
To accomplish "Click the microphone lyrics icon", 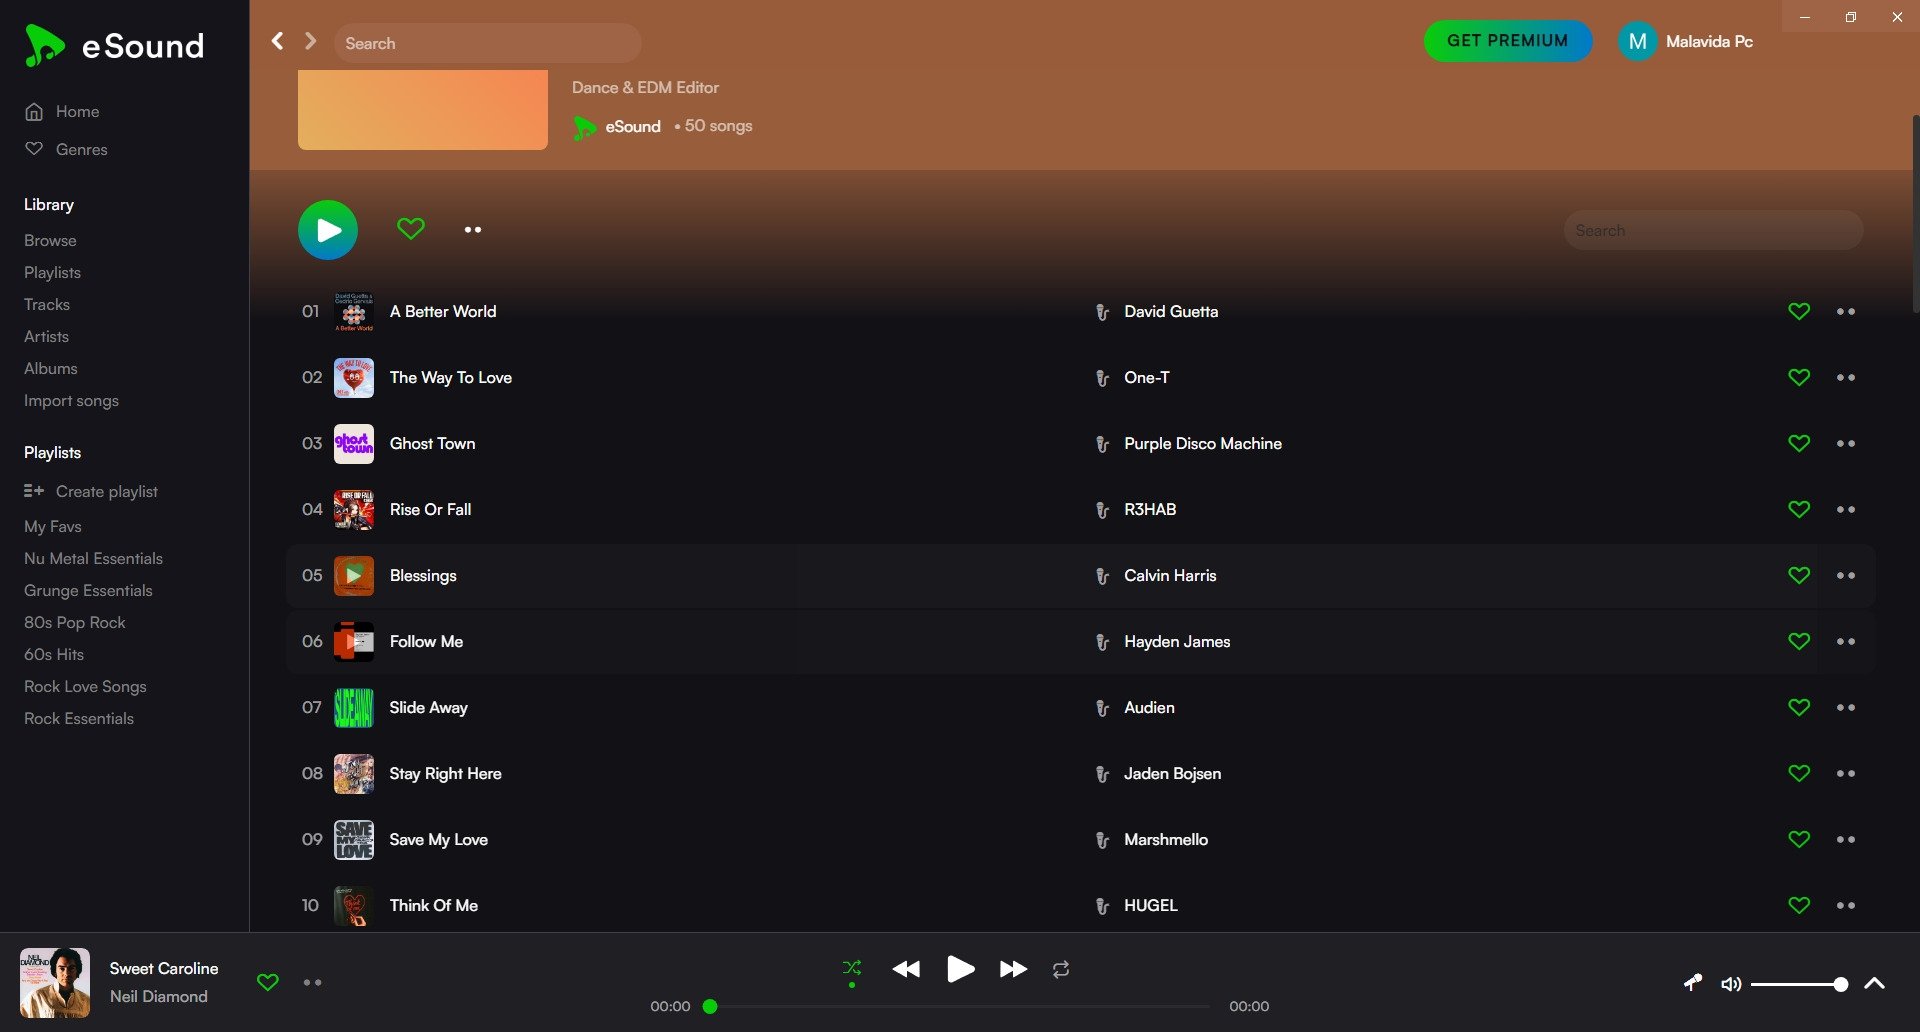I will (1692, 983).
